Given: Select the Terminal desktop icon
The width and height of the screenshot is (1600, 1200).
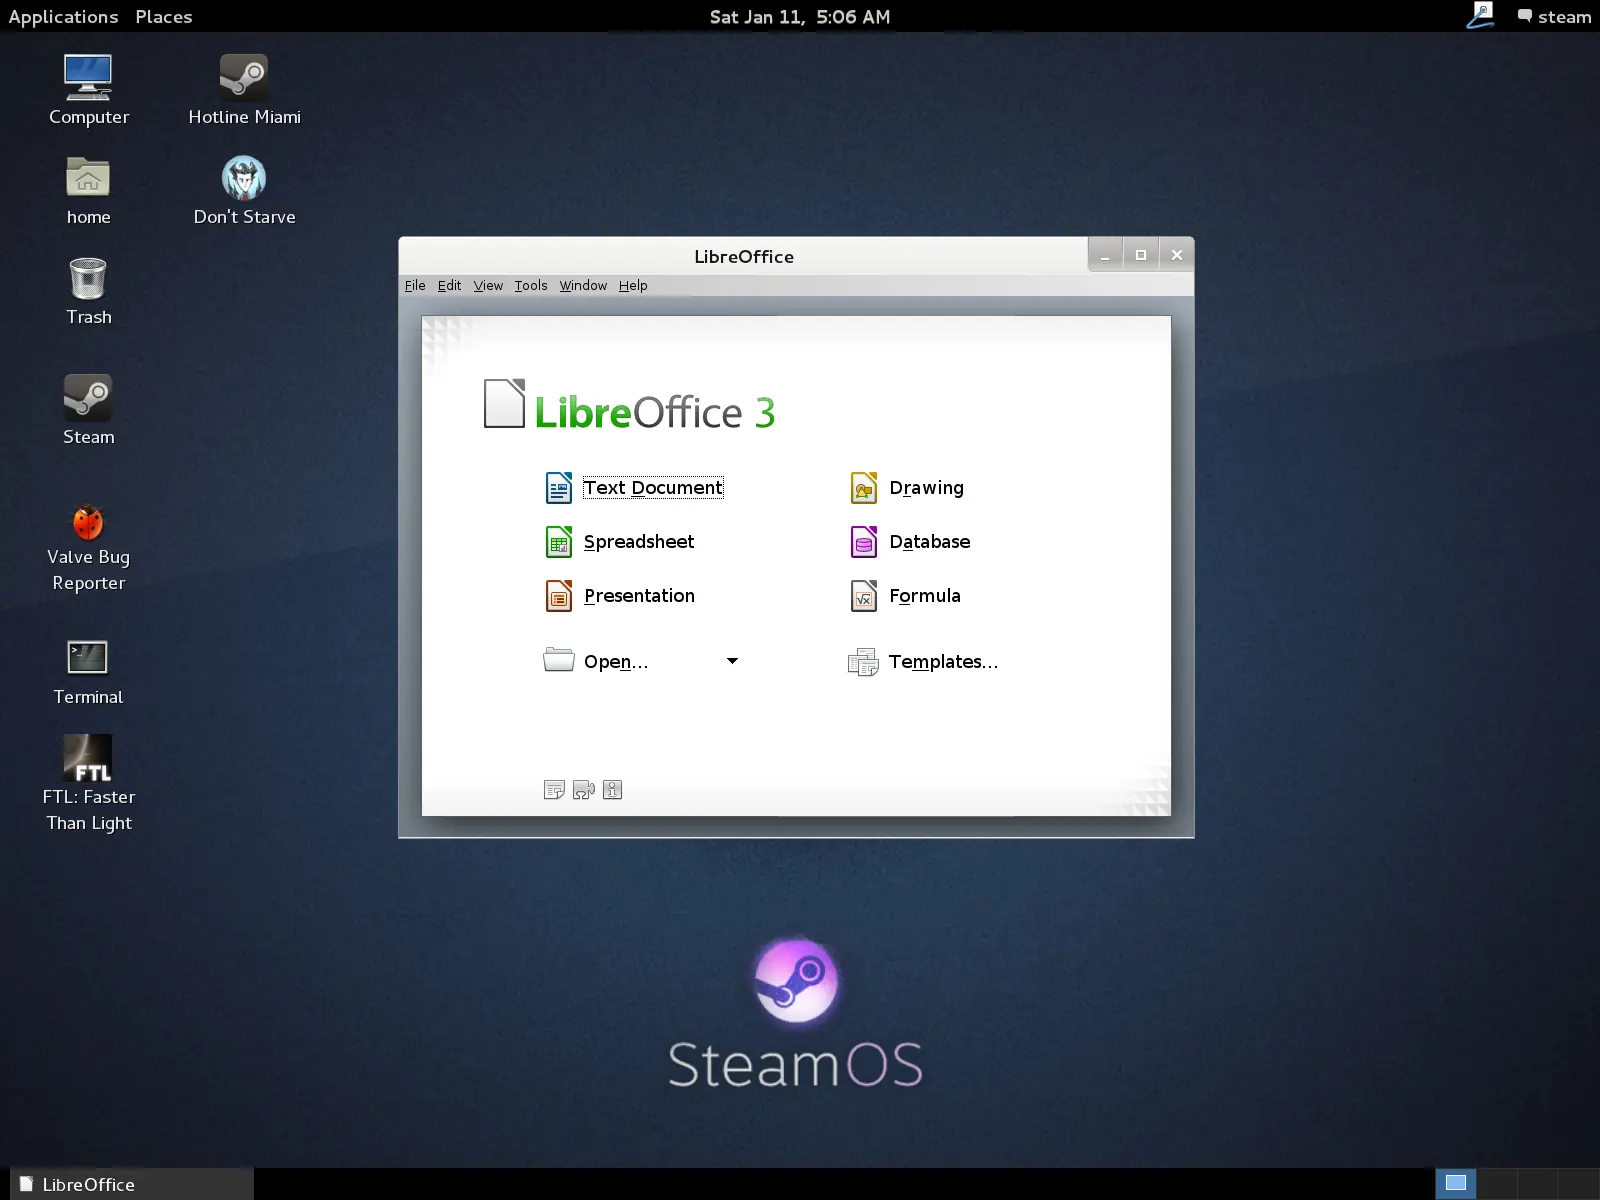Looking at the screenshot, I should click(88, 673).
